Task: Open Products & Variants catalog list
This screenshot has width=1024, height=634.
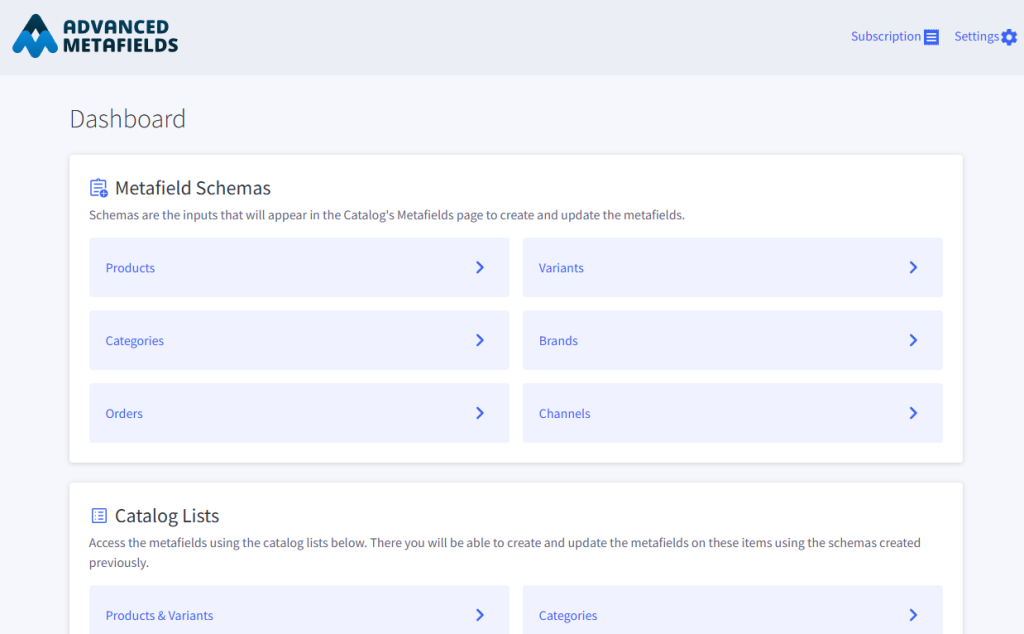Action: click(x=299, y=610)
